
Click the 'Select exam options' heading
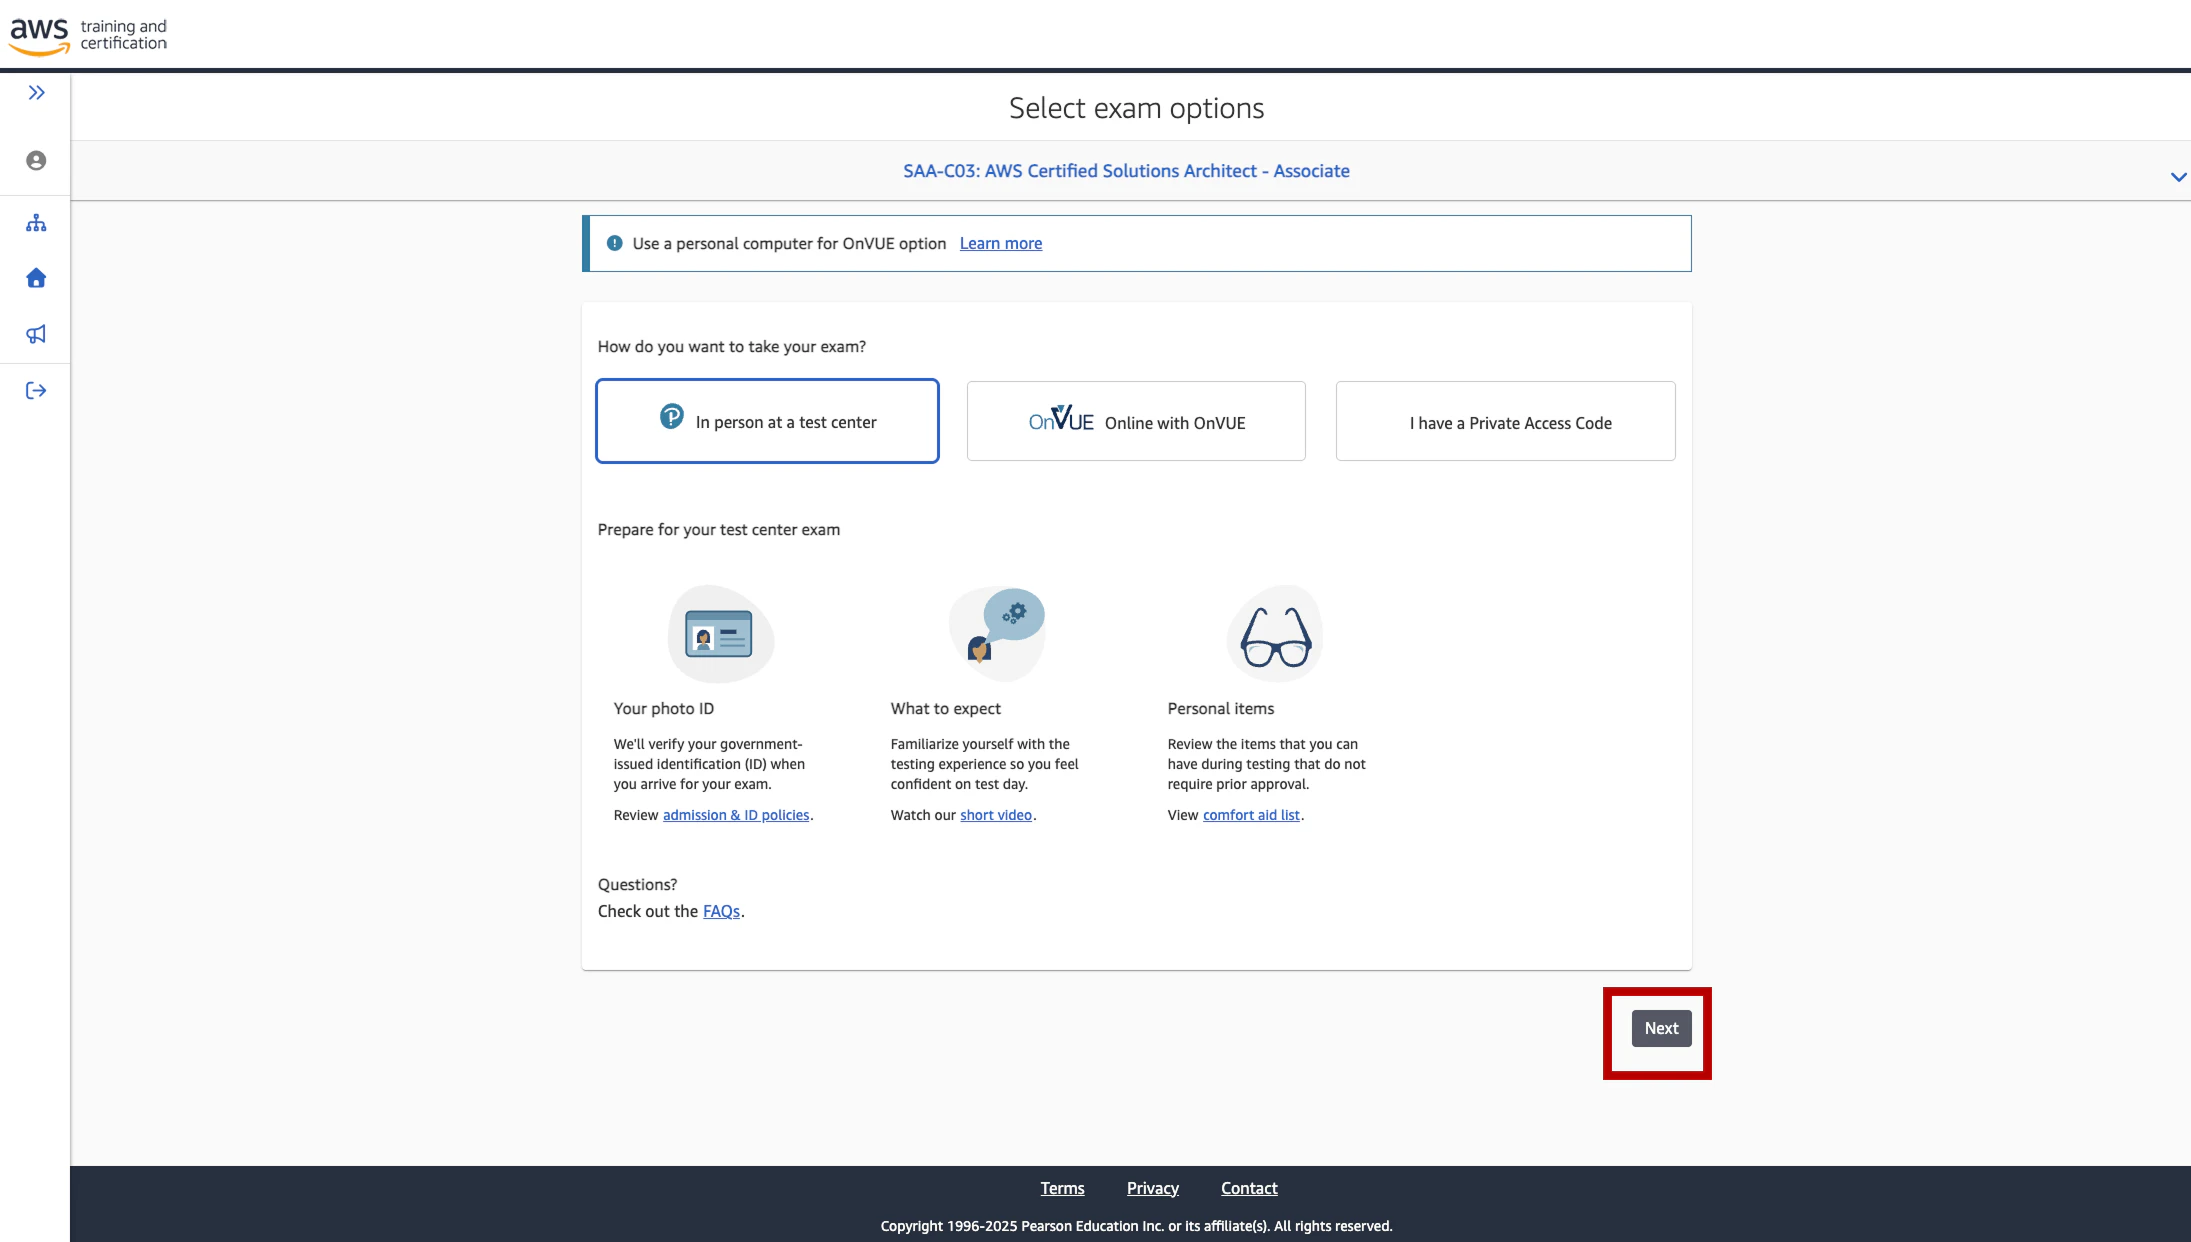pyautogui.click(x=1136, y=108)
